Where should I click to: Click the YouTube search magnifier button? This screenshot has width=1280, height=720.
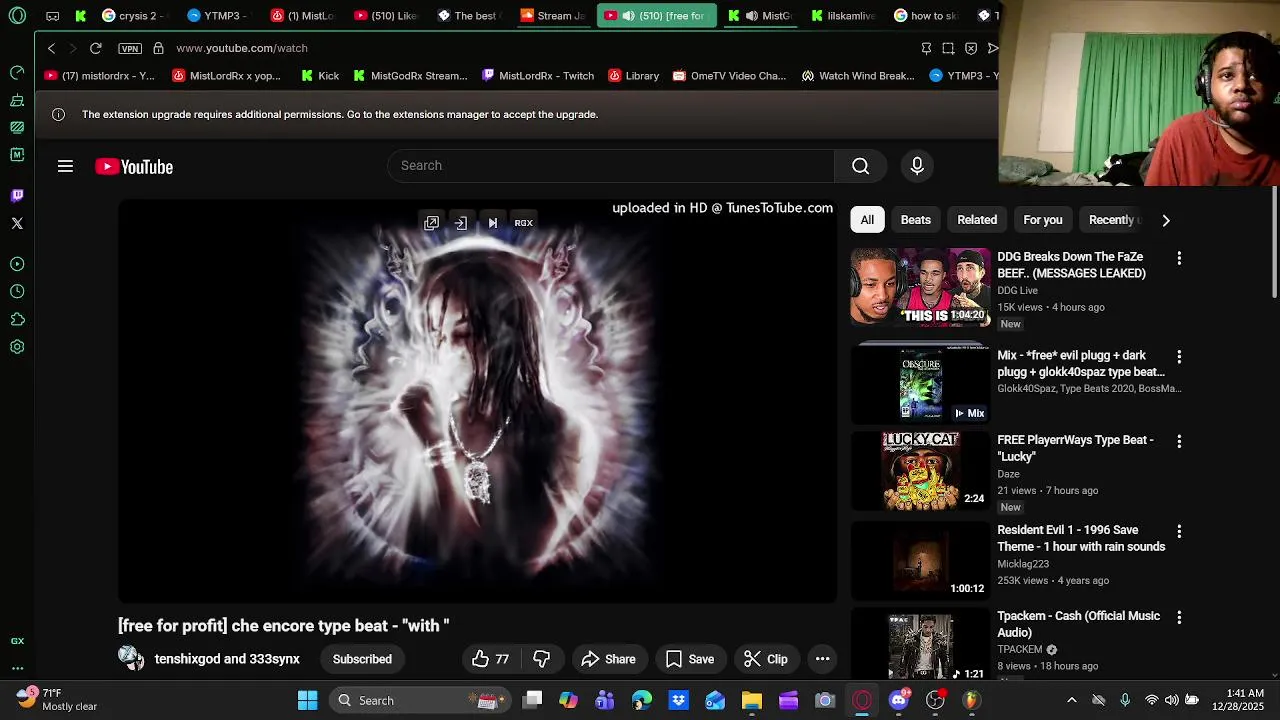860,166
